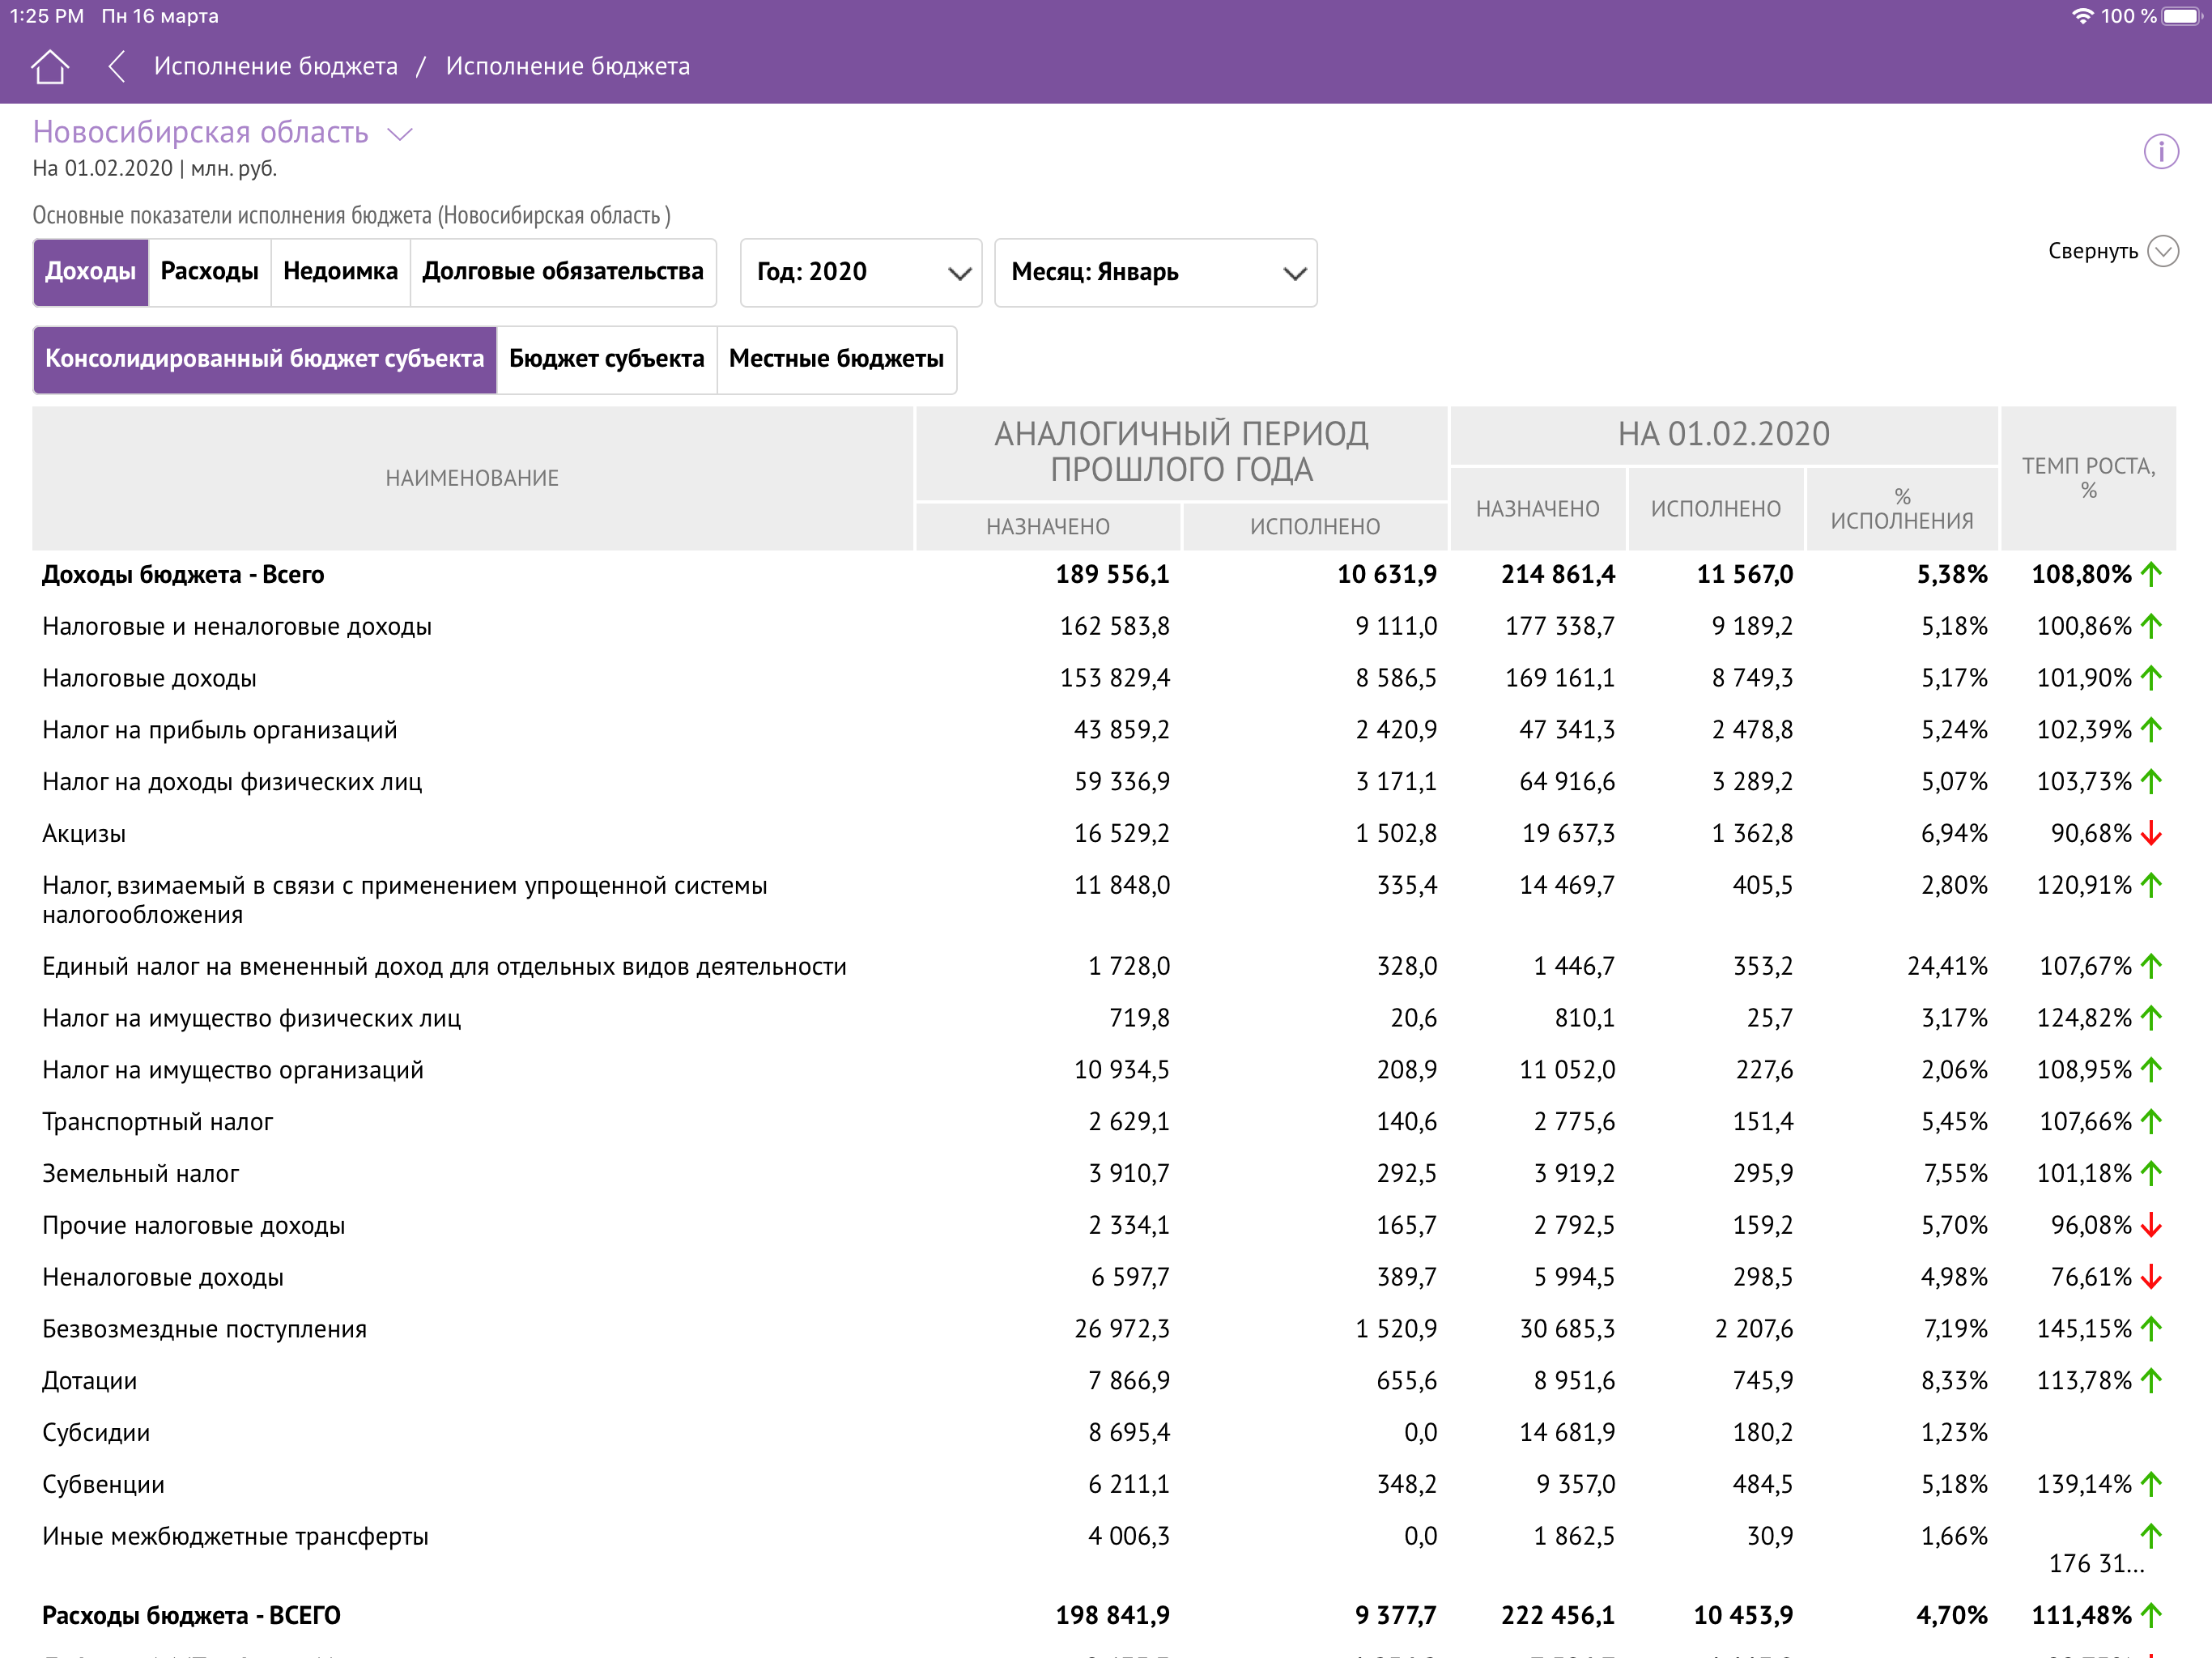Select Местные бюджеты tab
This screenshot has height=1658, width=2212.
click(836, 359)
